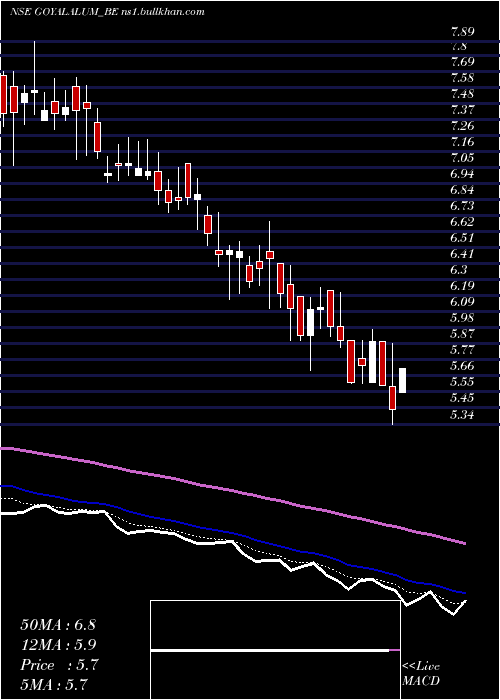Click the 5.77 price level label
The width and height of the screenshot is (500, 700).
click(462, 349)
